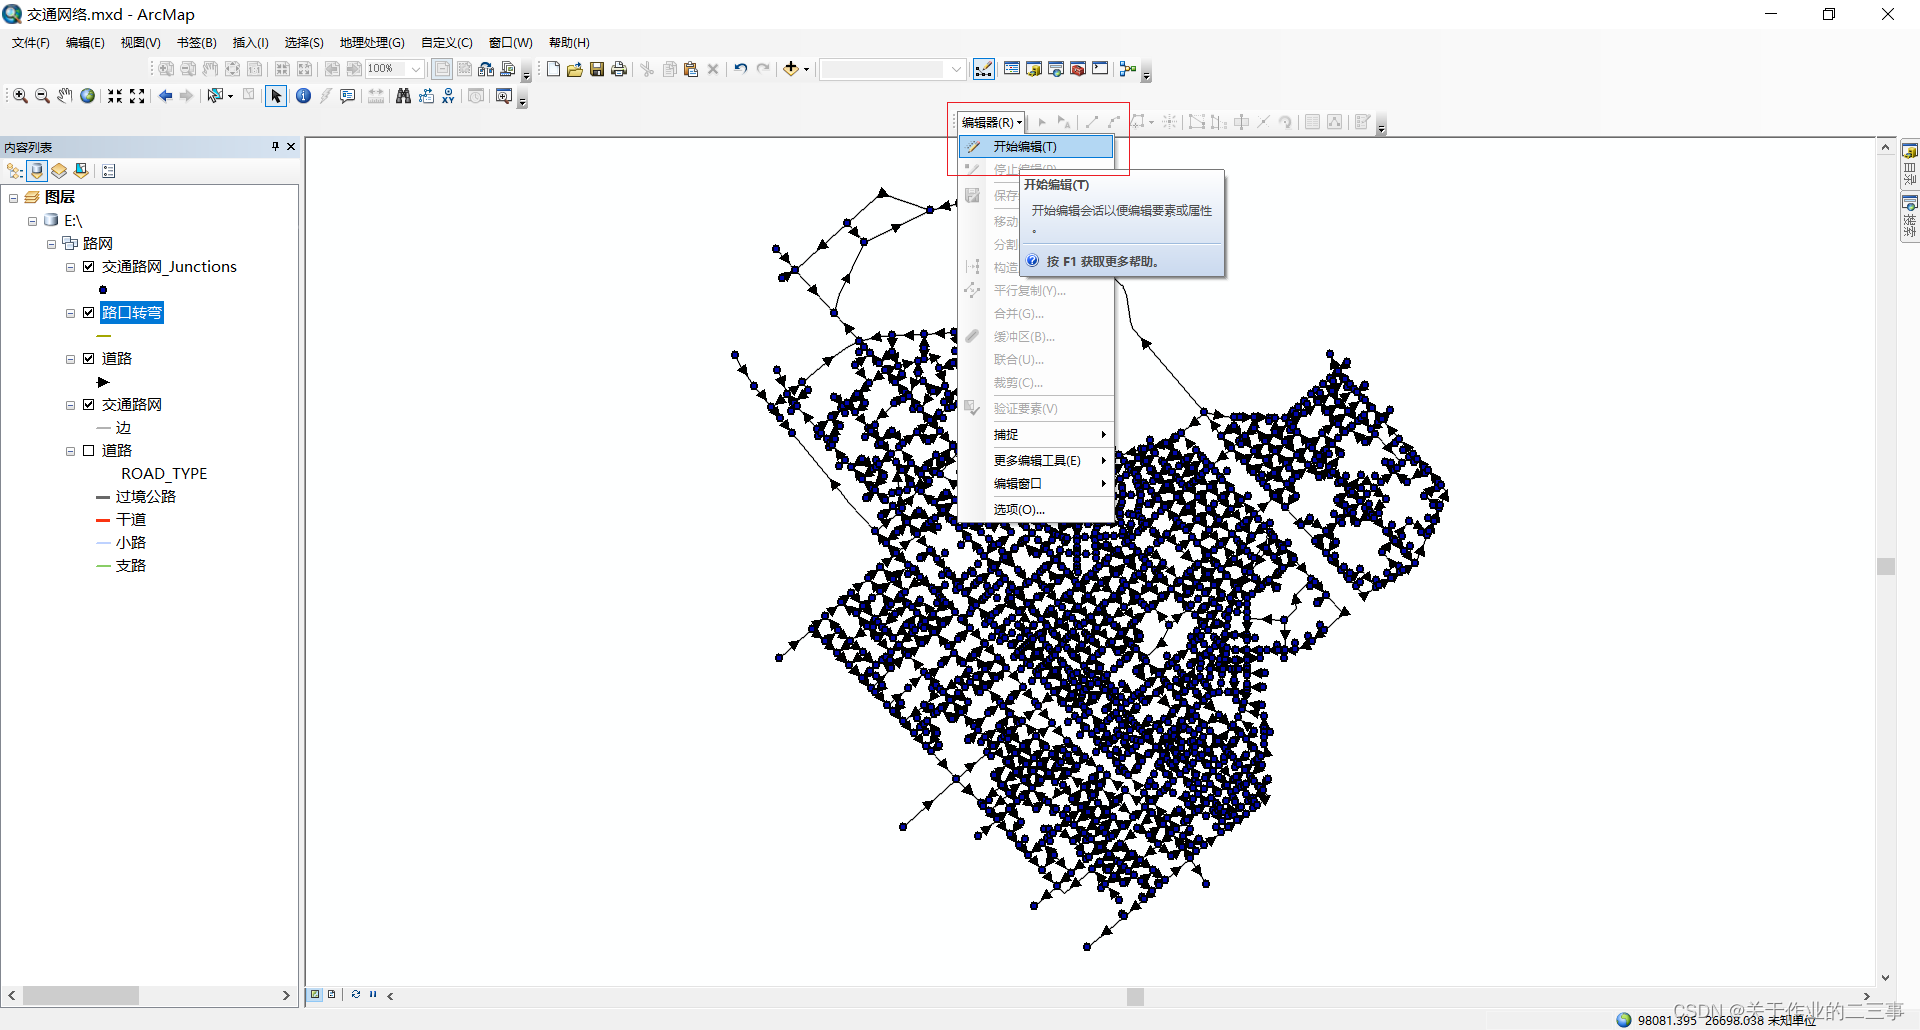The width and height of the screenshot is (1920, 1030).
Task: Open the Find Route tool
Action: click(426, 96)
